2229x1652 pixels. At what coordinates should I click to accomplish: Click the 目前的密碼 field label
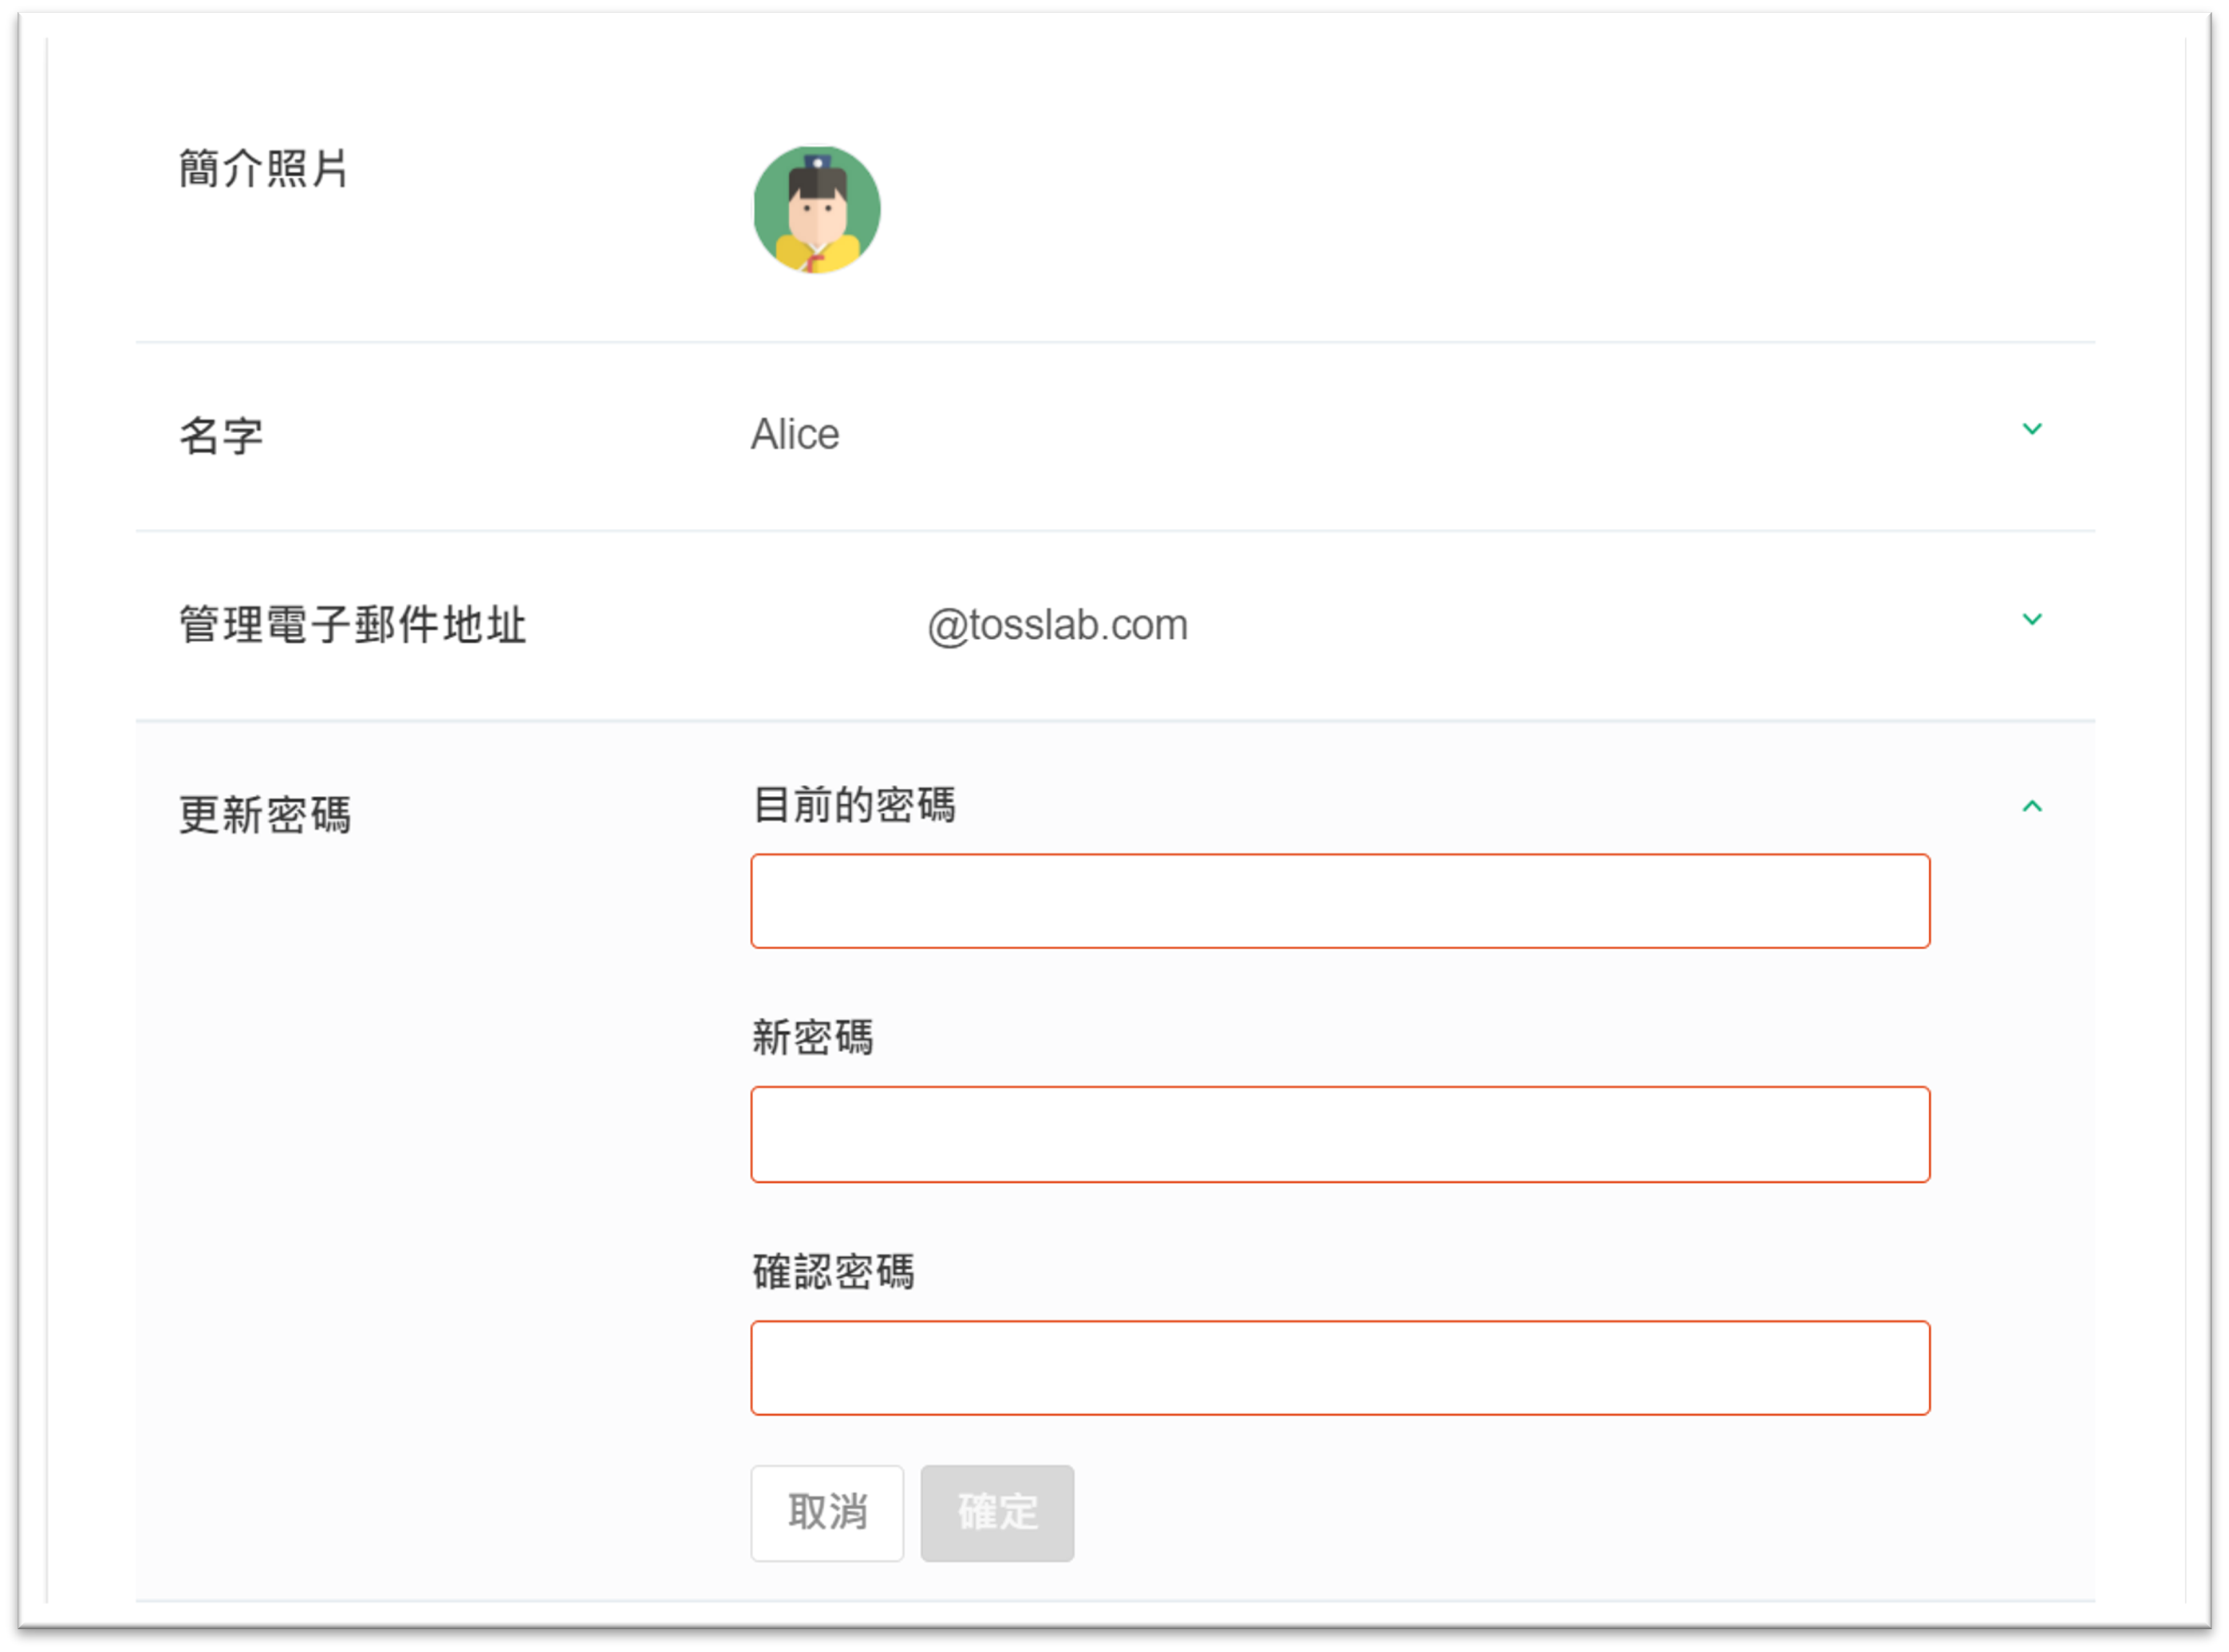click(853, 804)
